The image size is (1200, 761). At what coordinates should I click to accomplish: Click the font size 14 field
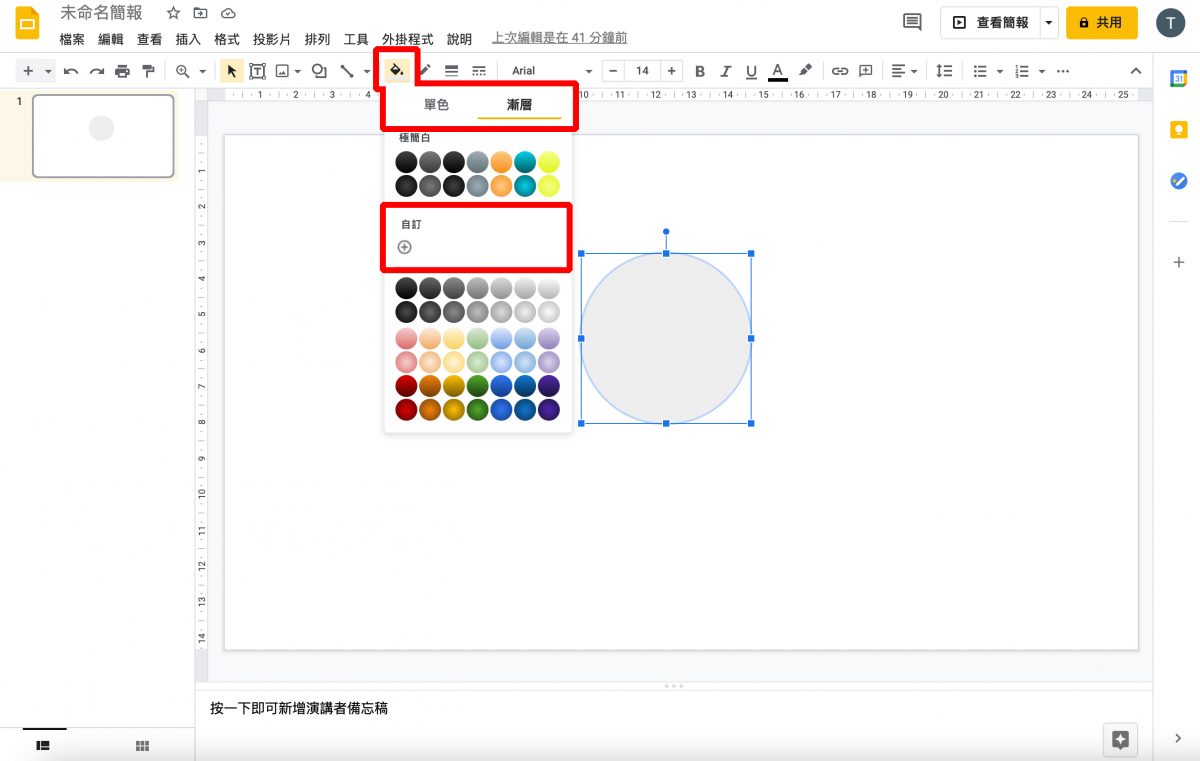642,71
